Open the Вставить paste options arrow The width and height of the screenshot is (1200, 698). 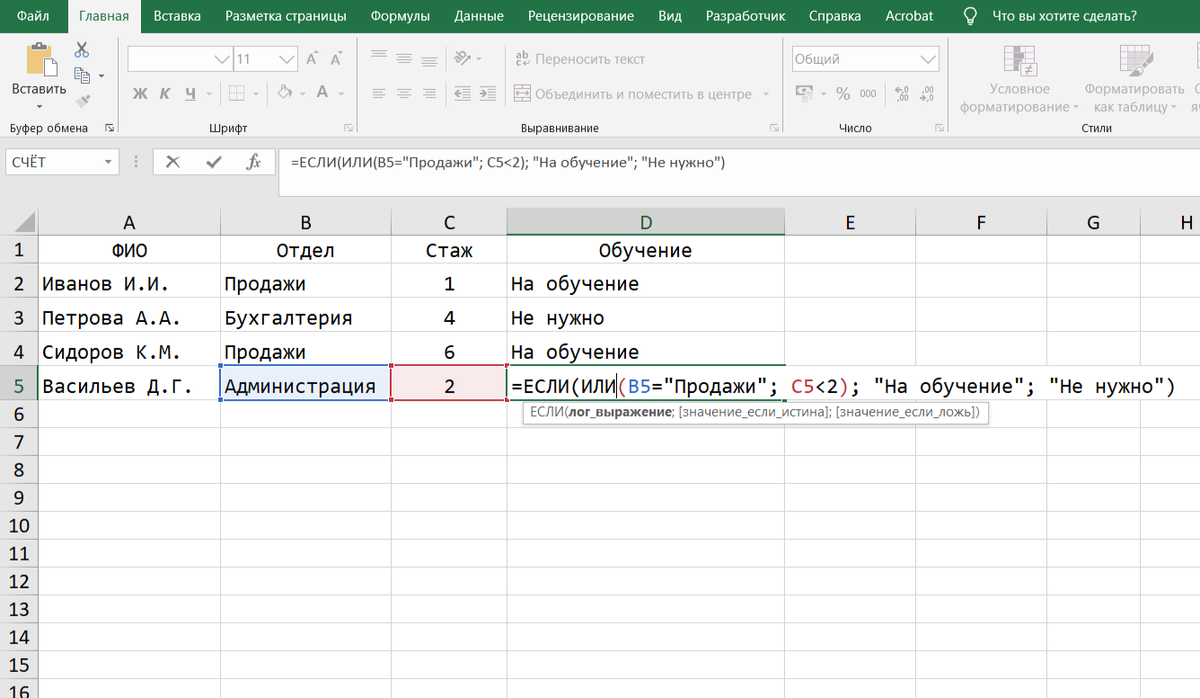tap(39, 107)
